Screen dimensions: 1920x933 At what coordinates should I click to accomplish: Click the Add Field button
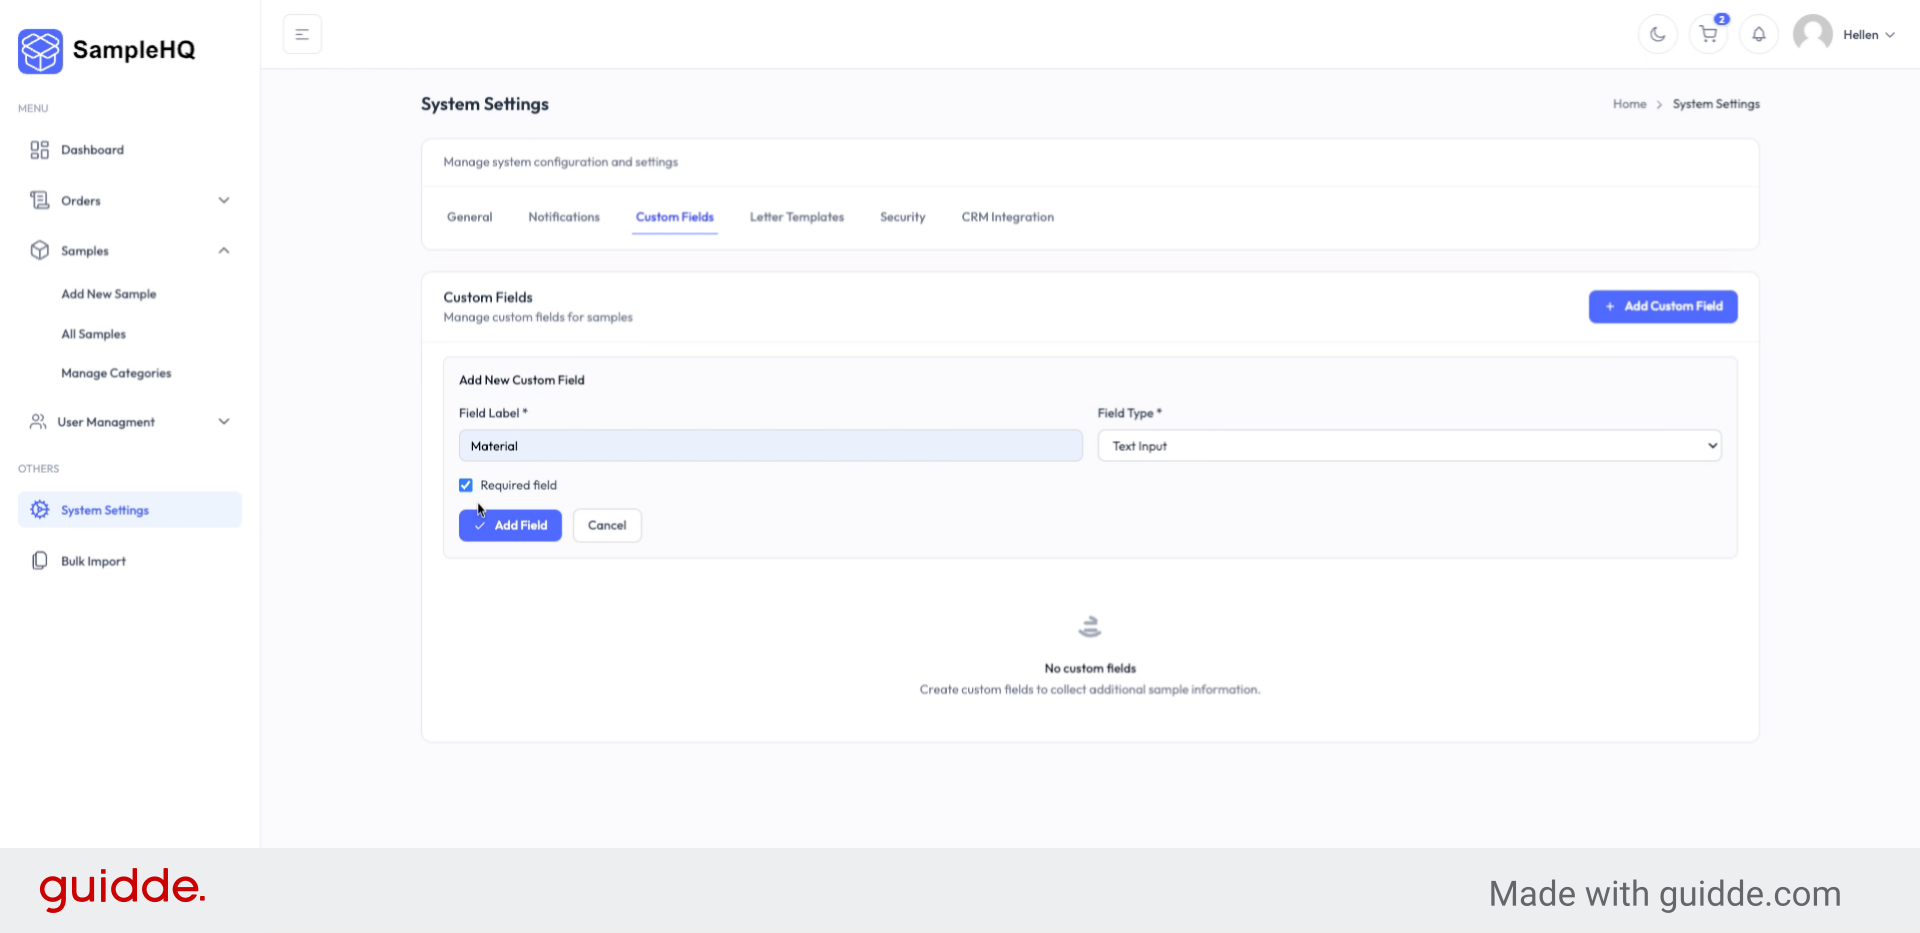510,525
